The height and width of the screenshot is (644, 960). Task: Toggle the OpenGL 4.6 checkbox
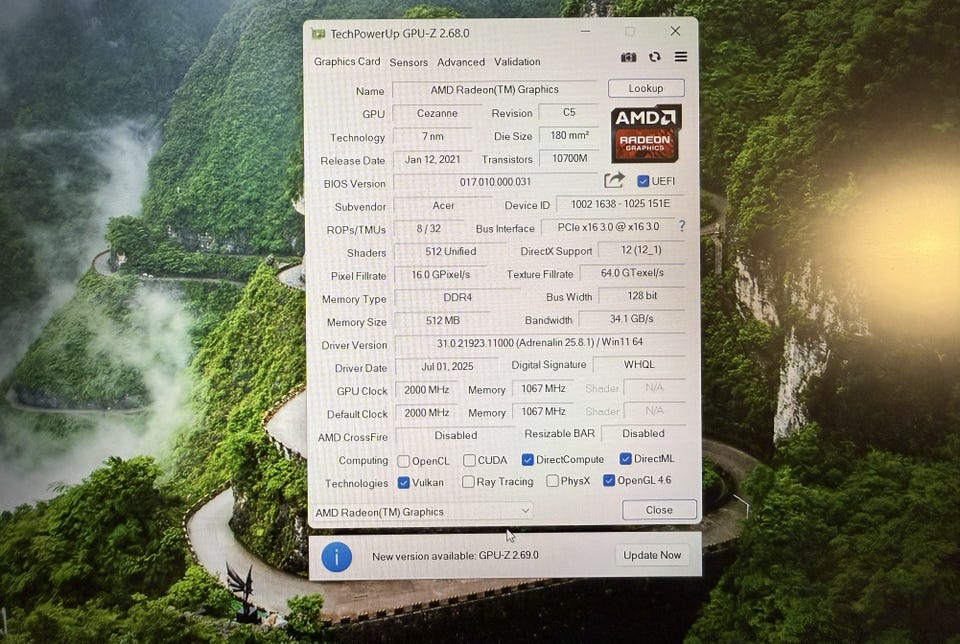tap(609, 480)
